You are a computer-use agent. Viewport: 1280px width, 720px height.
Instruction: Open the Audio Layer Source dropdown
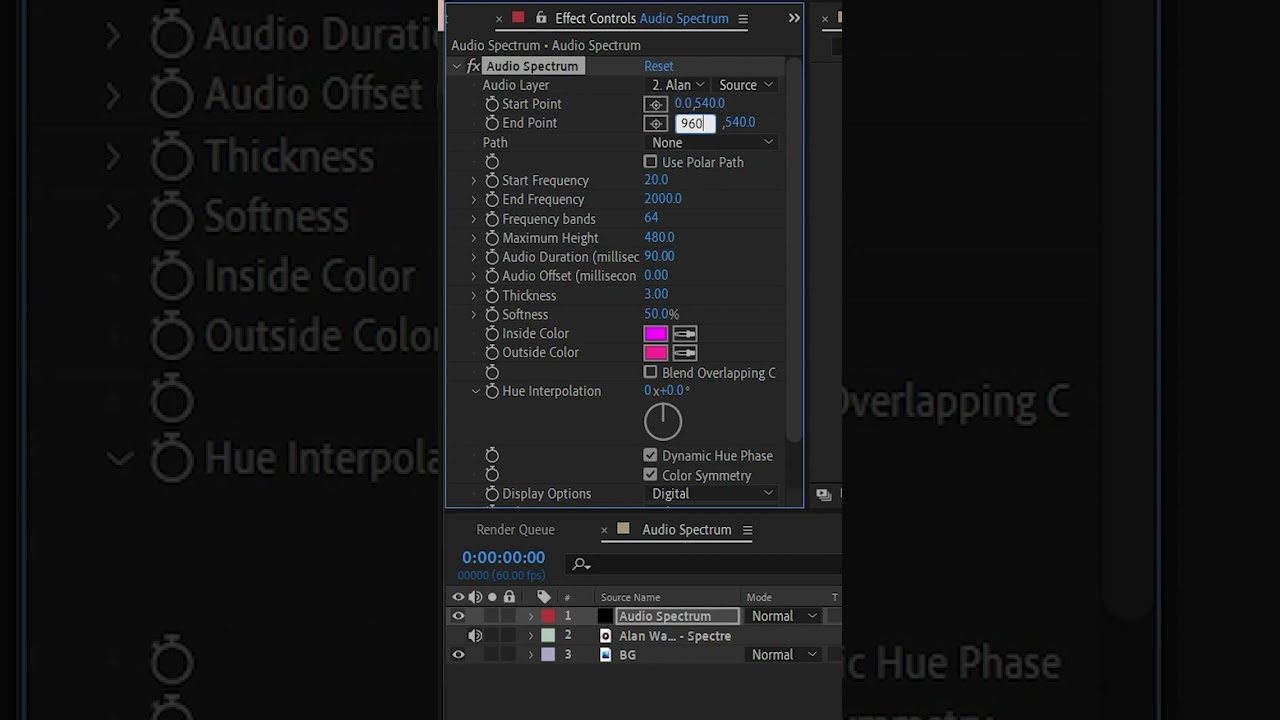click(x=746, y=85)
